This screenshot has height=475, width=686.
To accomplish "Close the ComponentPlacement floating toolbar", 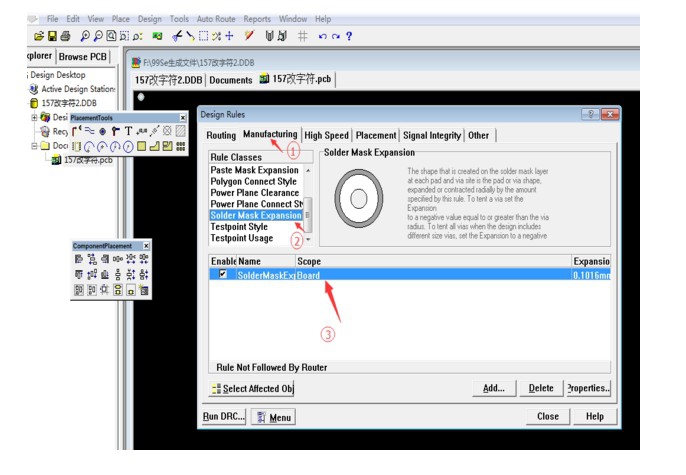I will point(146,245).
